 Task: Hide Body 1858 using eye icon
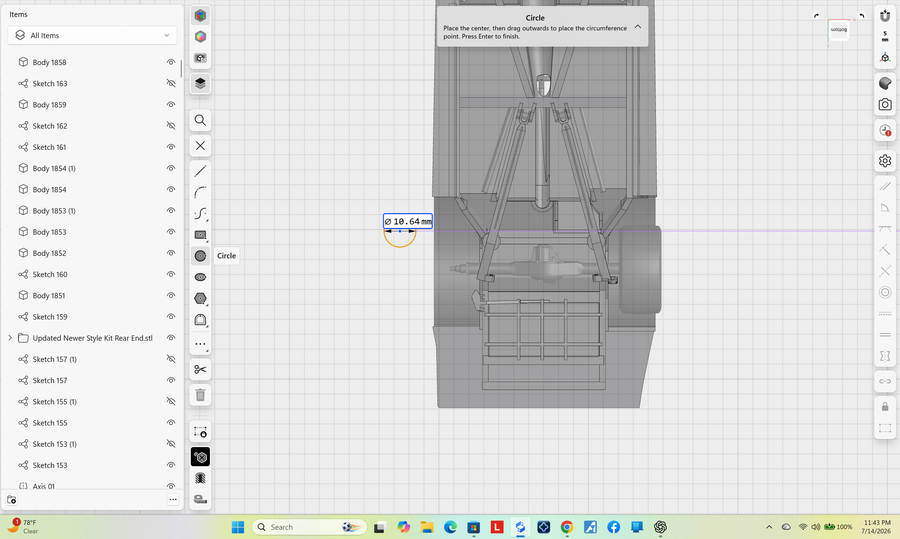(x=170, y=62)
